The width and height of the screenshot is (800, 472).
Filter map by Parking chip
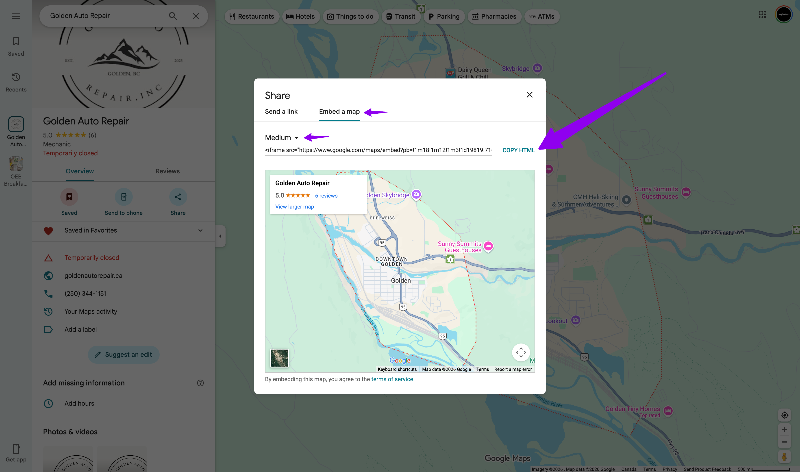tap(443, 16)
